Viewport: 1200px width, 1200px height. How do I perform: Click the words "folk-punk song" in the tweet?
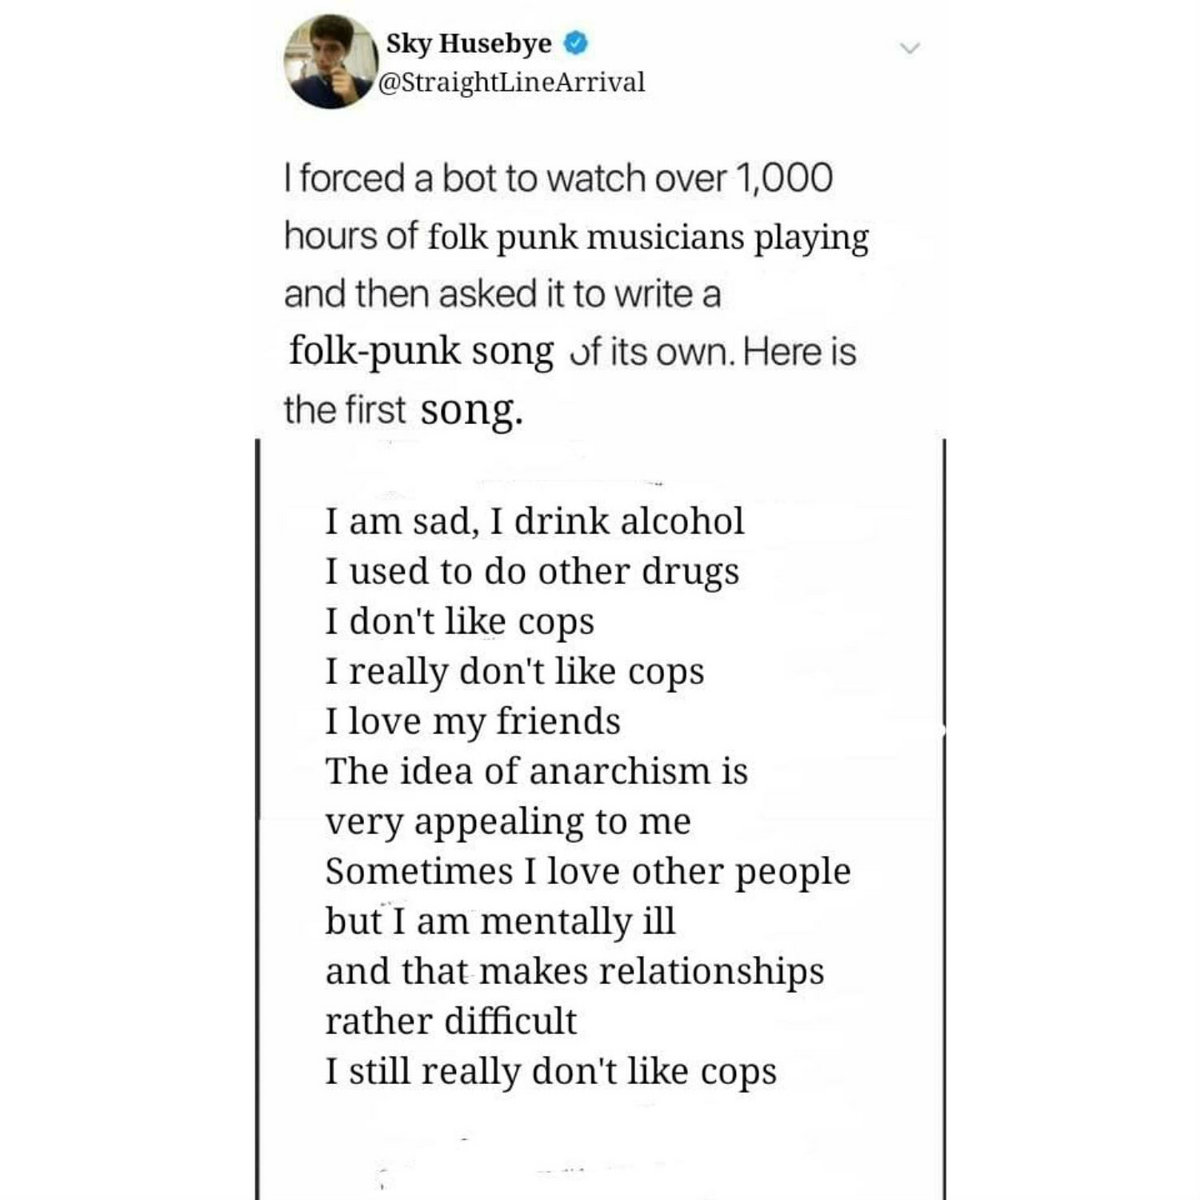[x=421, y=352]
